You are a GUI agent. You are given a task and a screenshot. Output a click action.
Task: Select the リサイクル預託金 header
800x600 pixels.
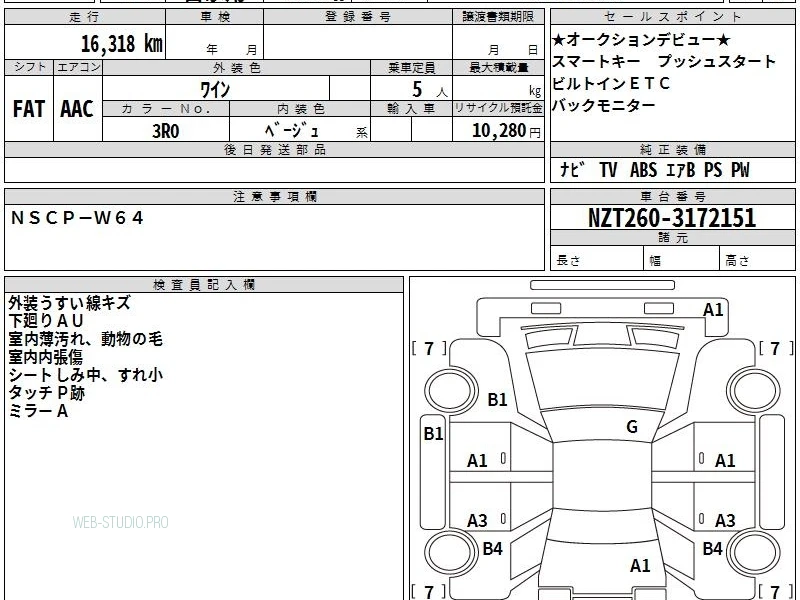click(x=498, y=108)
